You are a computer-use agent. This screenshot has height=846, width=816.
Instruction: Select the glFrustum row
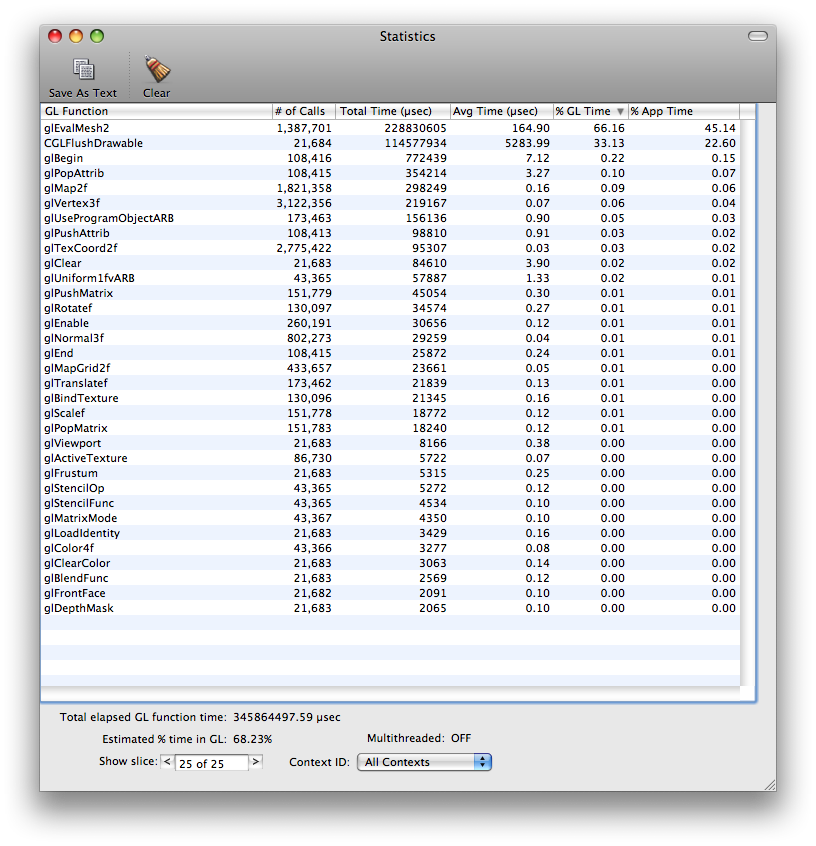pos(390,473)
